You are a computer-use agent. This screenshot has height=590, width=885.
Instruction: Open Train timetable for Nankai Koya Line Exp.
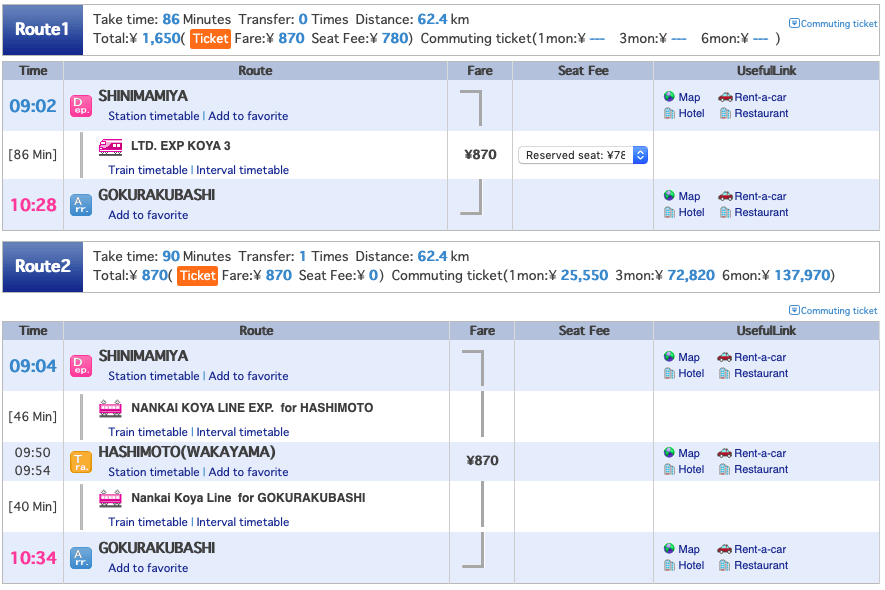[x=148, y=432]
